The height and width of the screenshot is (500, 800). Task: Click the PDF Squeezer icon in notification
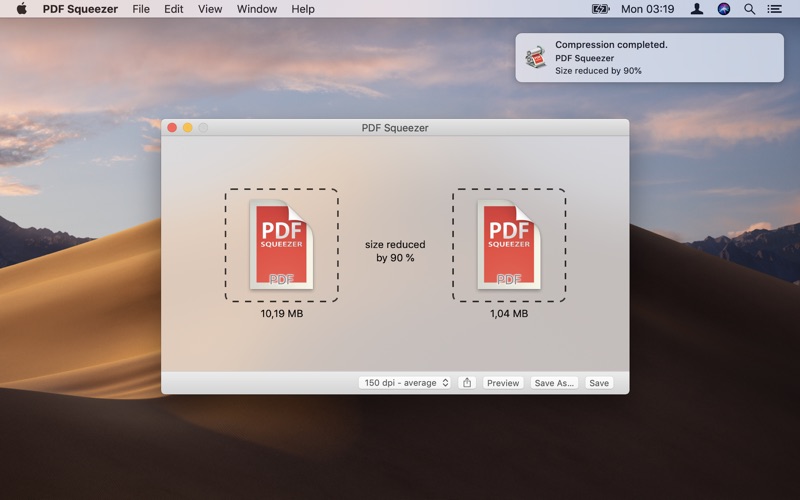535,57
